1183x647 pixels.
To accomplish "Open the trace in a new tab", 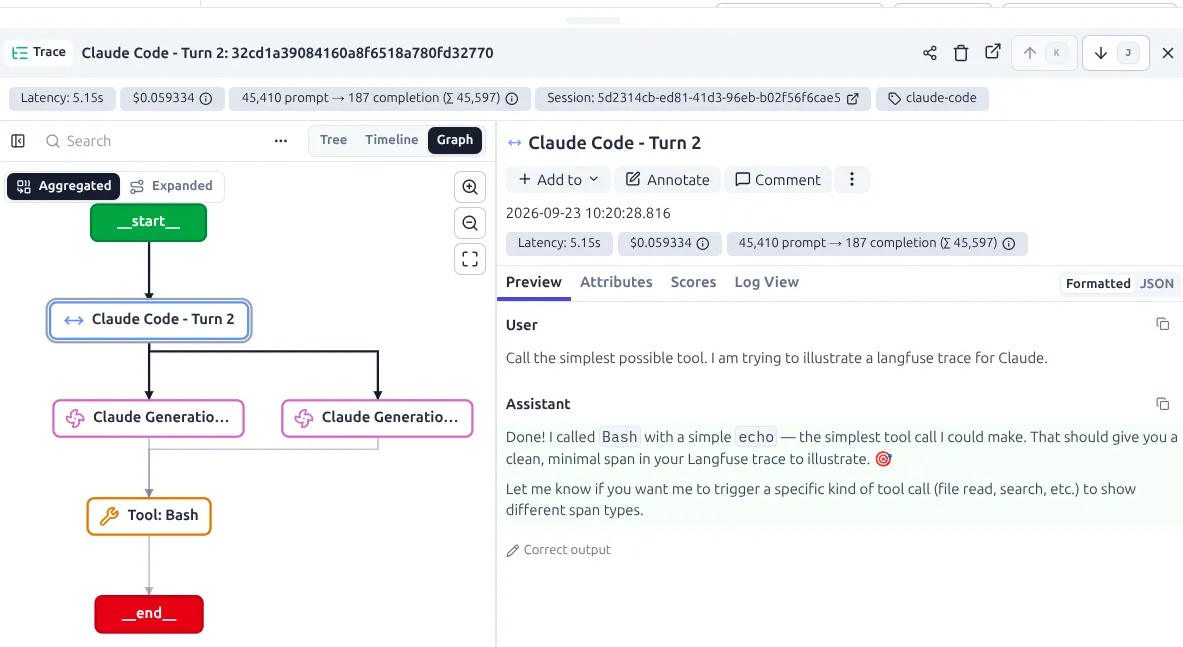I will [993, 51].
